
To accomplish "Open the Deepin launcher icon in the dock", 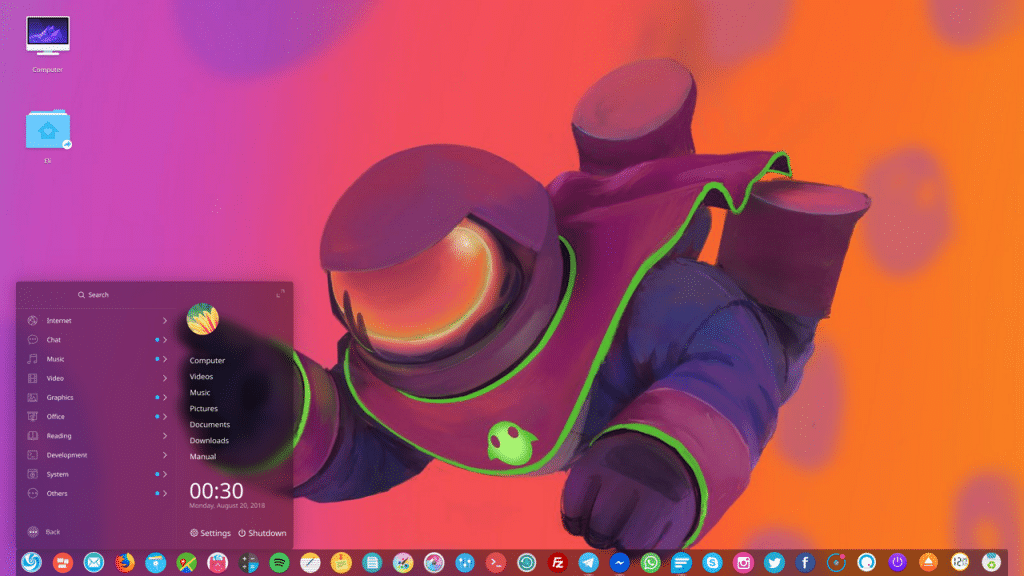I will click(31, 562).
